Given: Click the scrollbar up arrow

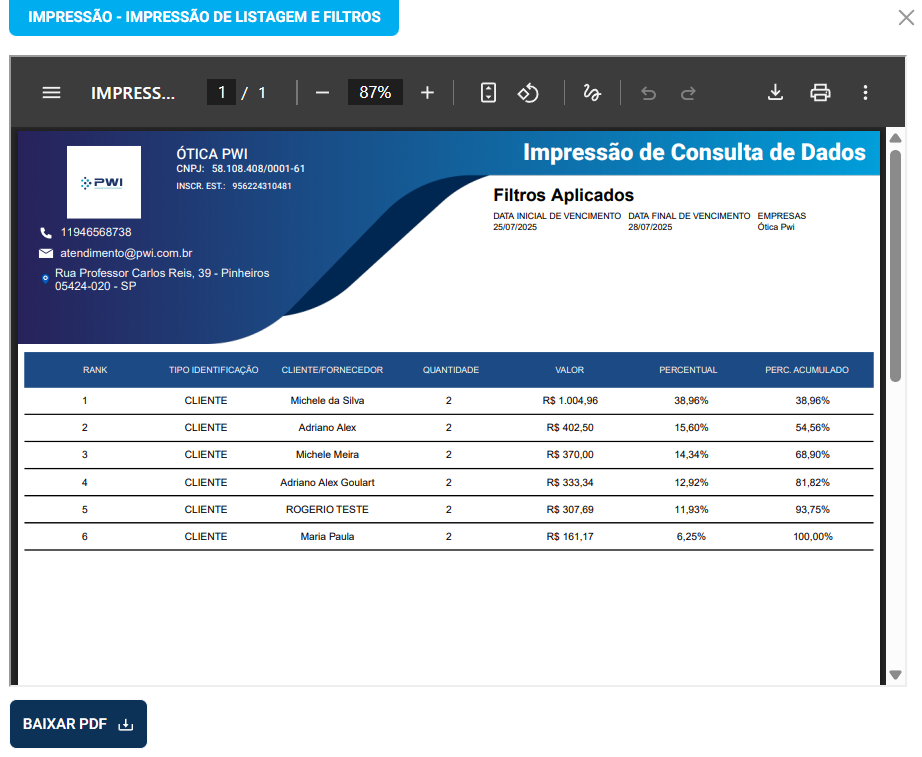Looking at the screenshot, I should tap(896, 139).
